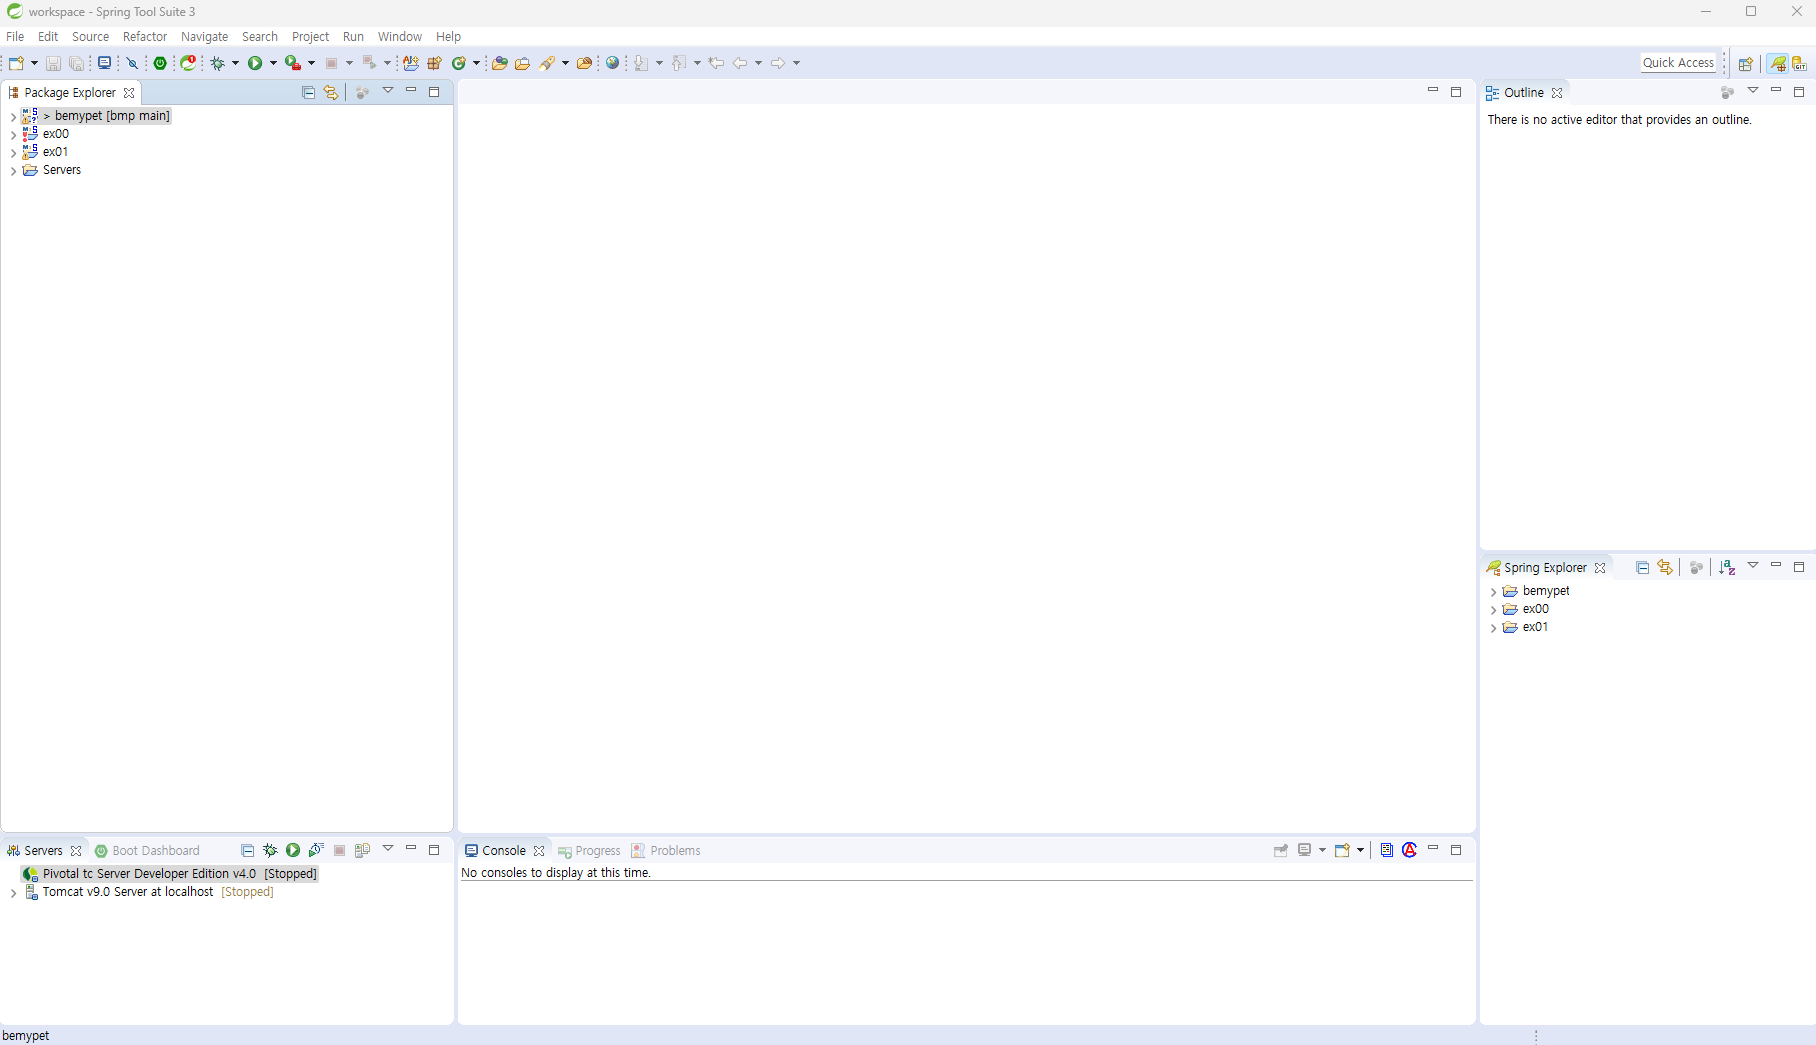Close the Outline view tab
Image resolution: width=1816 pixels, height=1045 pixels.
(x=1557, y=93)
